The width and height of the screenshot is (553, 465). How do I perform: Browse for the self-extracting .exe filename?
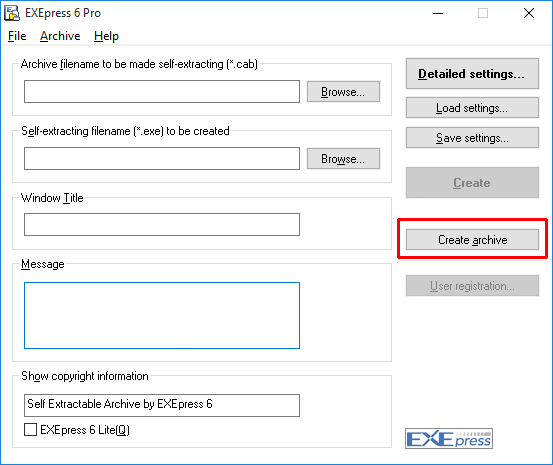343,159
